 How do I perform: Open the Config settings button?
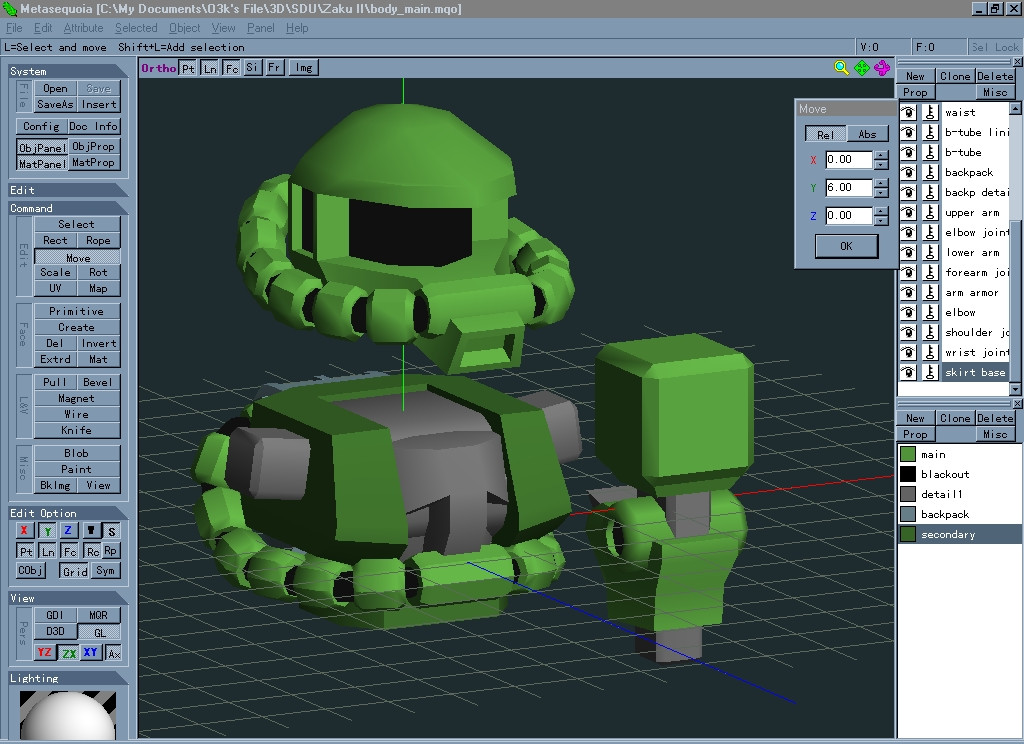(41, 127)
